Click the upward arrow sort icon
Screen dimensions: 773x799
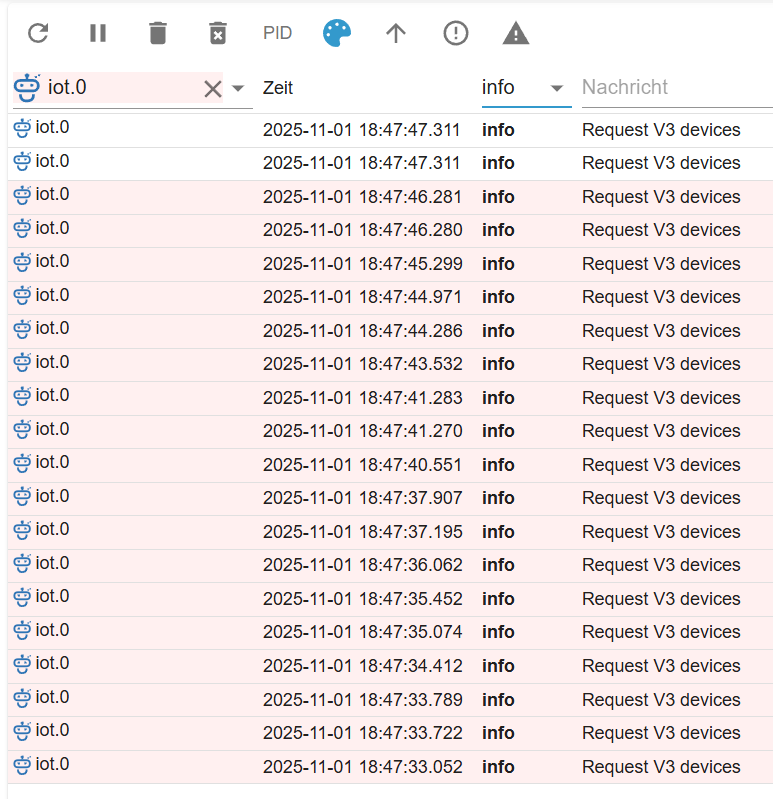coord(396,34)
